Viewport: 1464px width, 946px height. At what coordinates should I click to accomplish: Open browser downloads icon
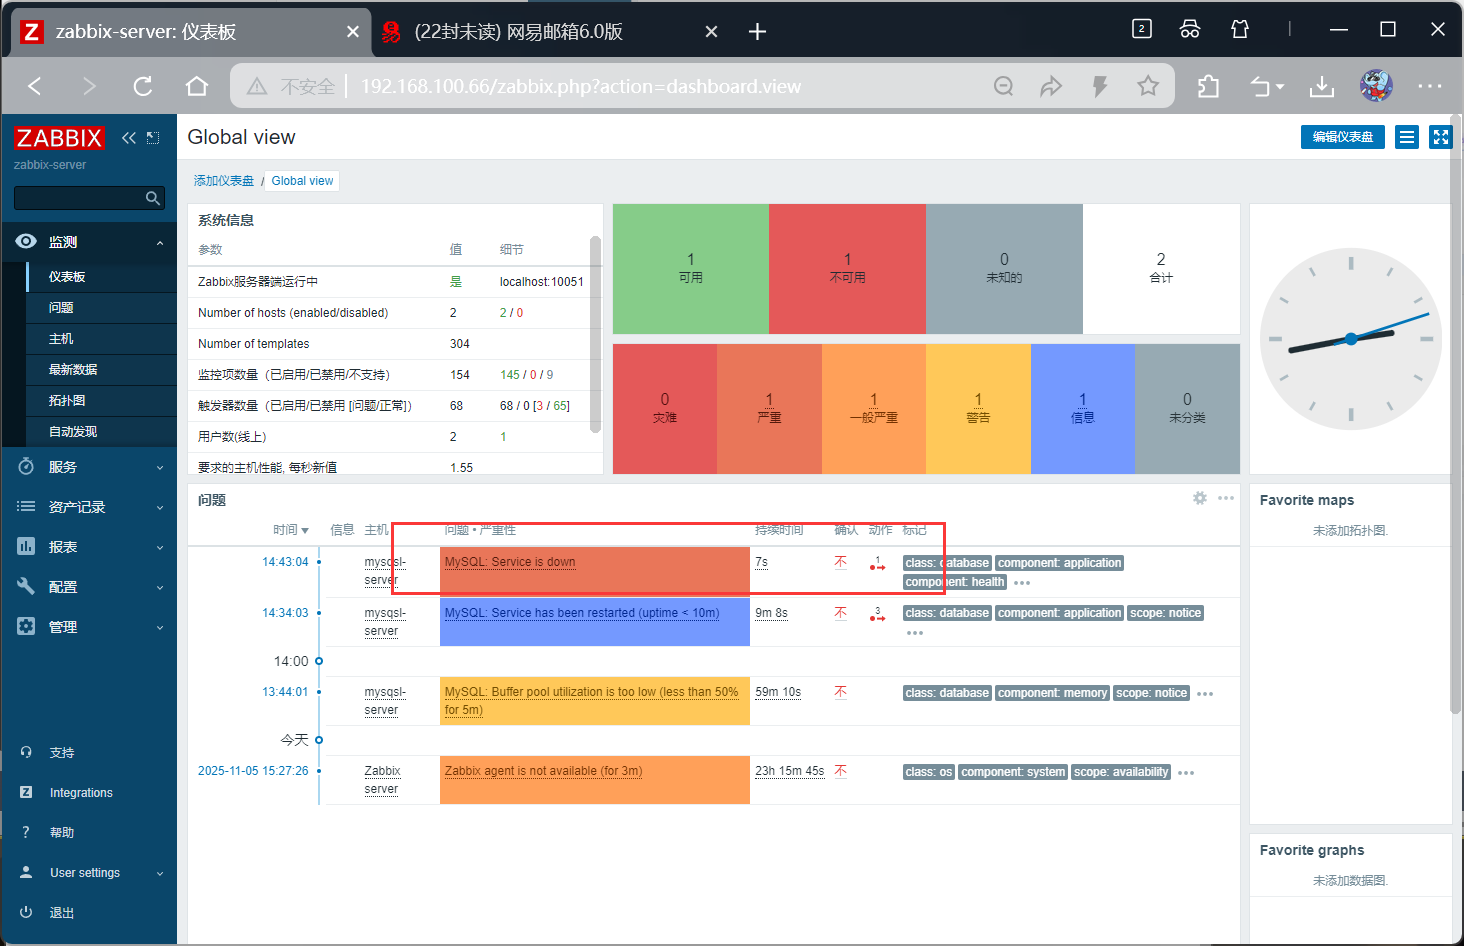[x=1322, y=87]
